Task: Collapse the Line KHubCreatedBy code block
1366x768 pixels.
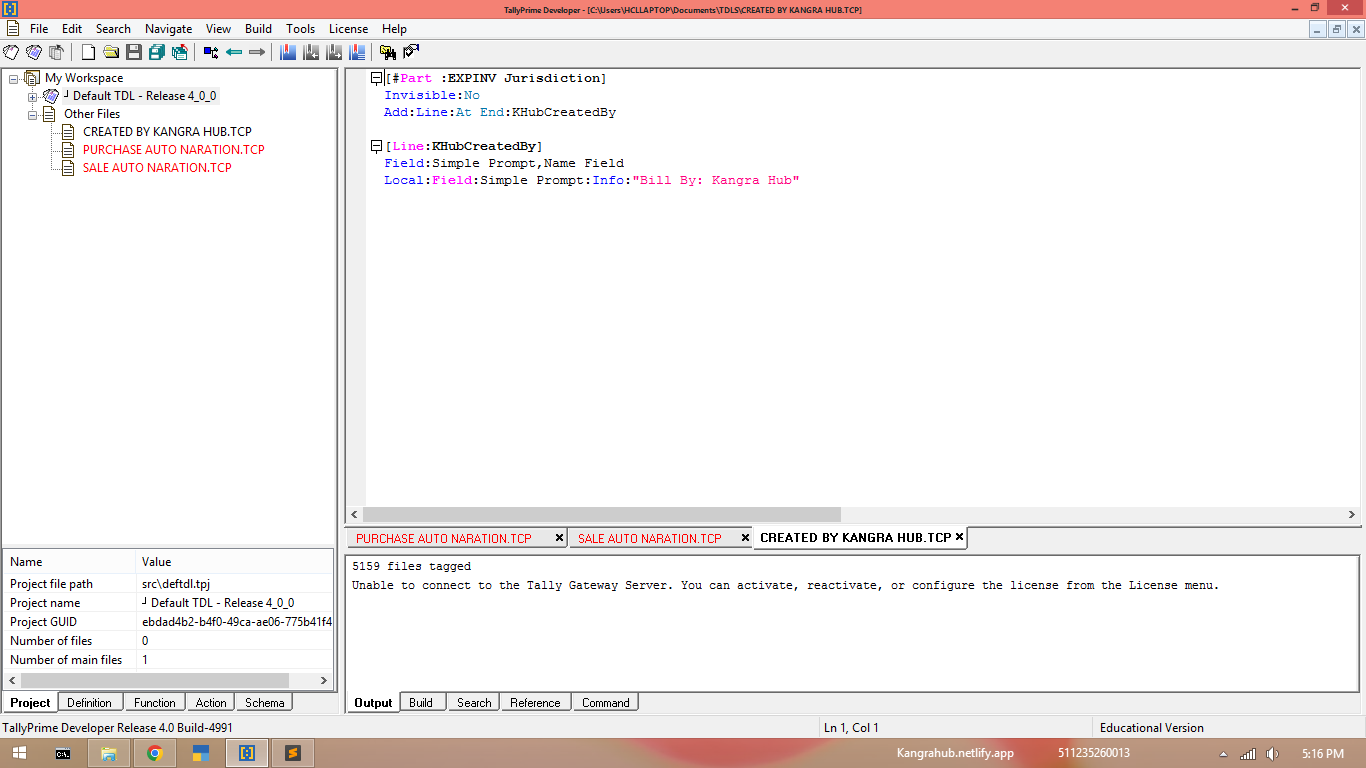Action: click(377, 146)
